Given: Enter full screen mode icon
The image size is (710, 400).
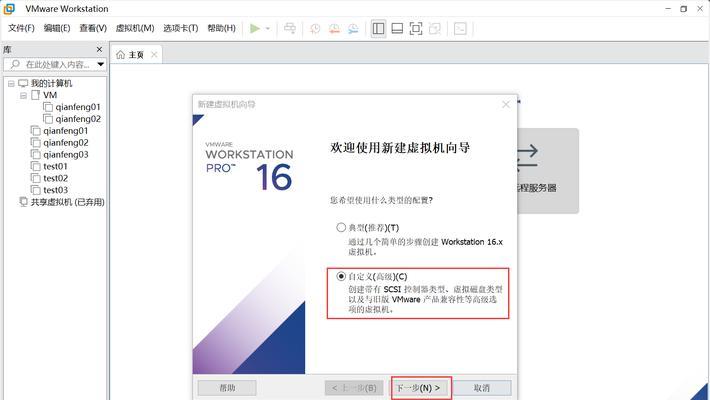Looking at the screenshot, I should point(416,29).
